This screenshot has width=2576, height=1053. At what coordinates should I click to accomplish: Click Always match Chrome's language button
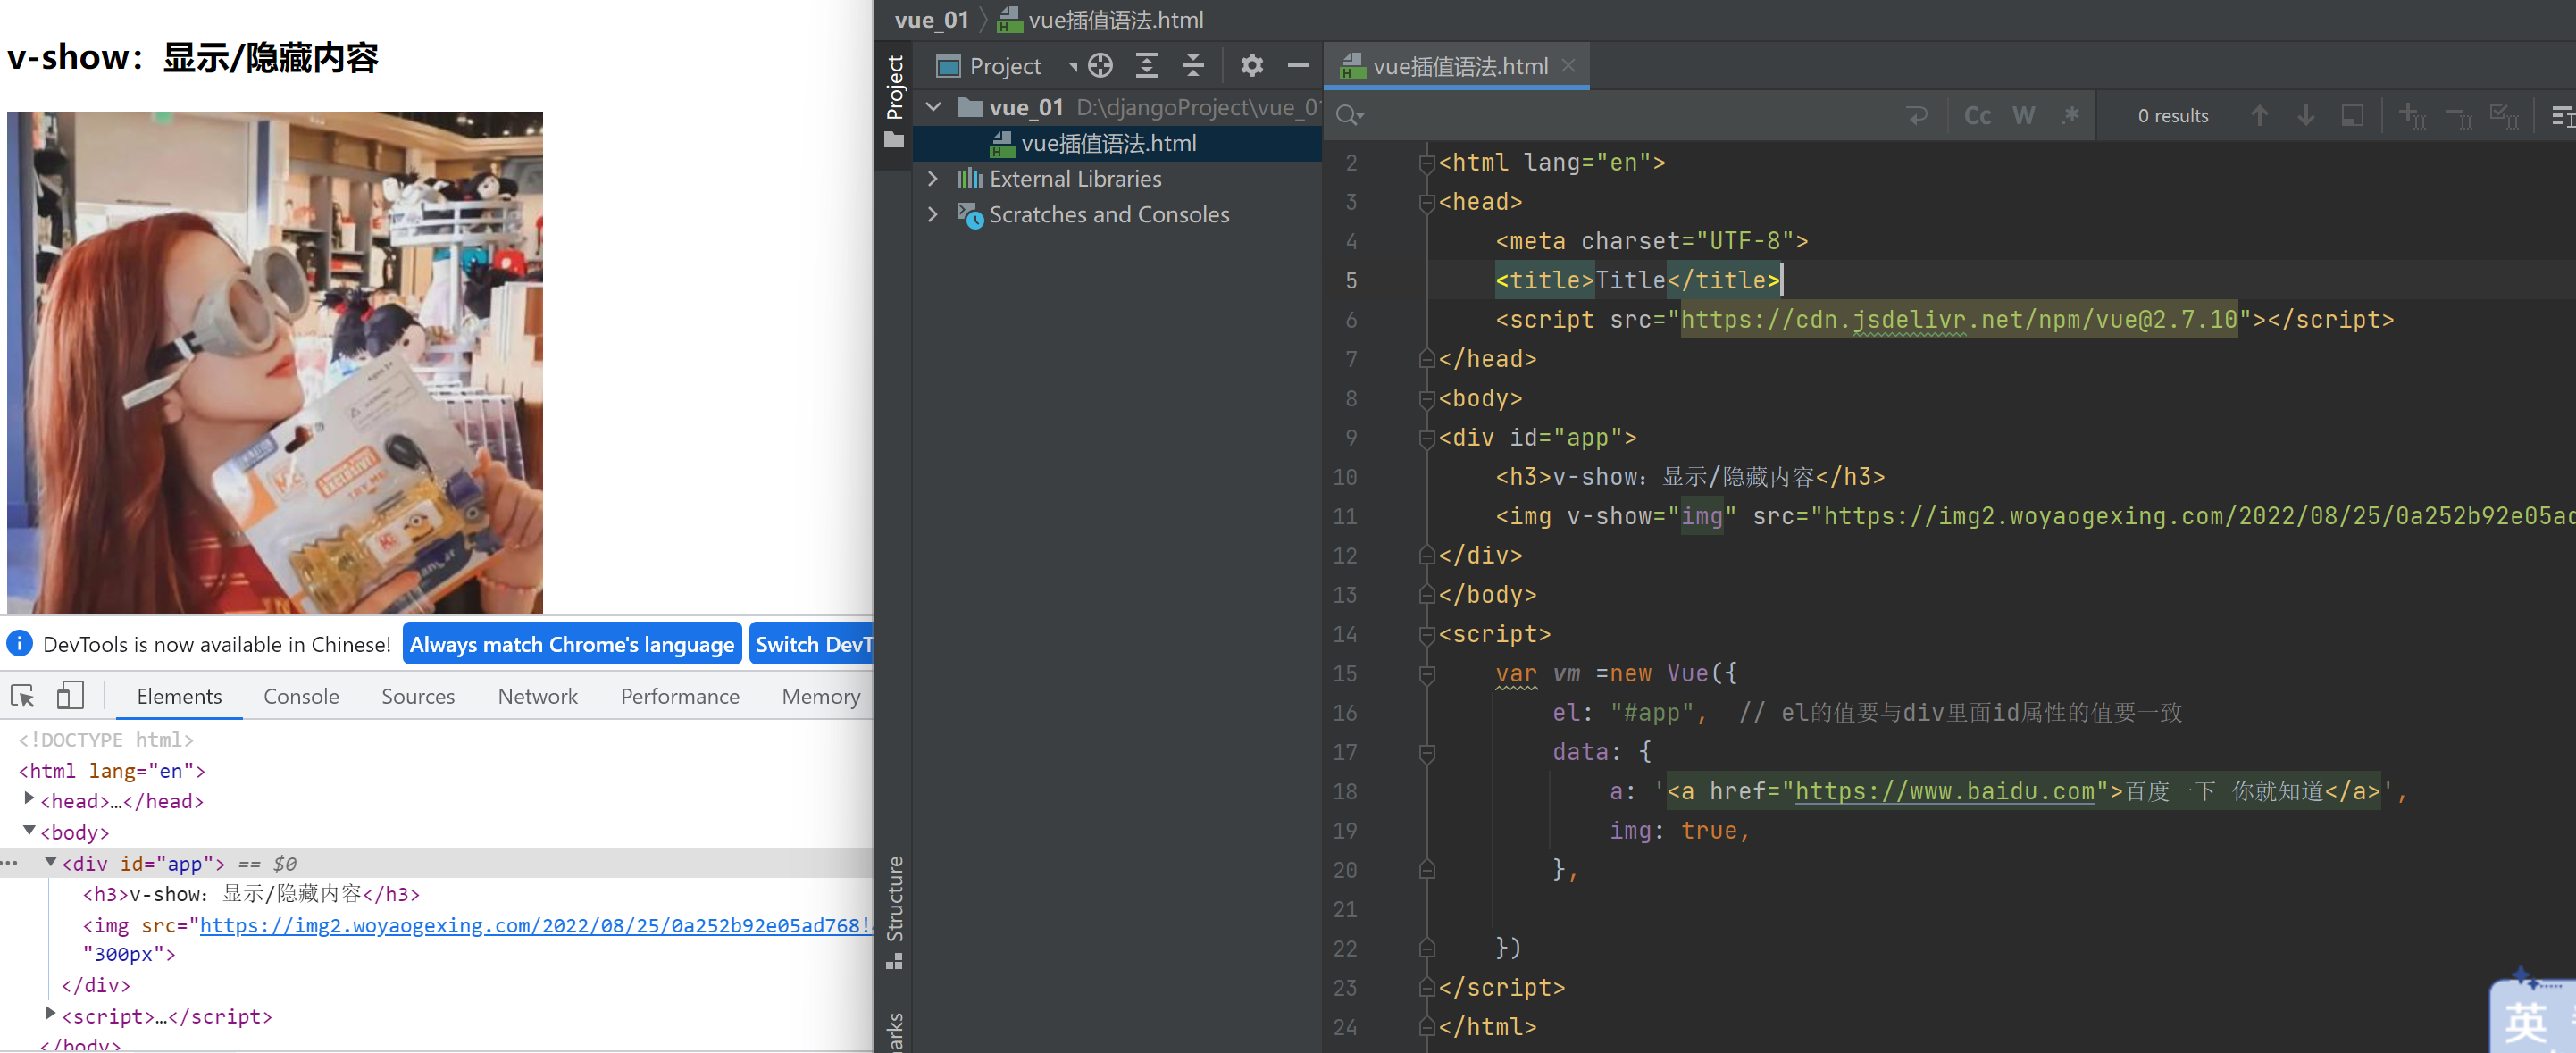point(571,644)
